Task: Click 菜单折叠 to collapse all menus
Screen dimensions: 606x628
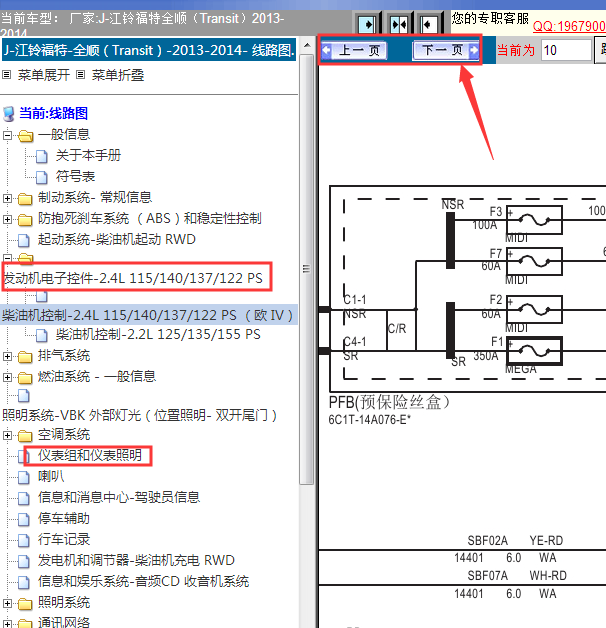Action: coord(118,75)
